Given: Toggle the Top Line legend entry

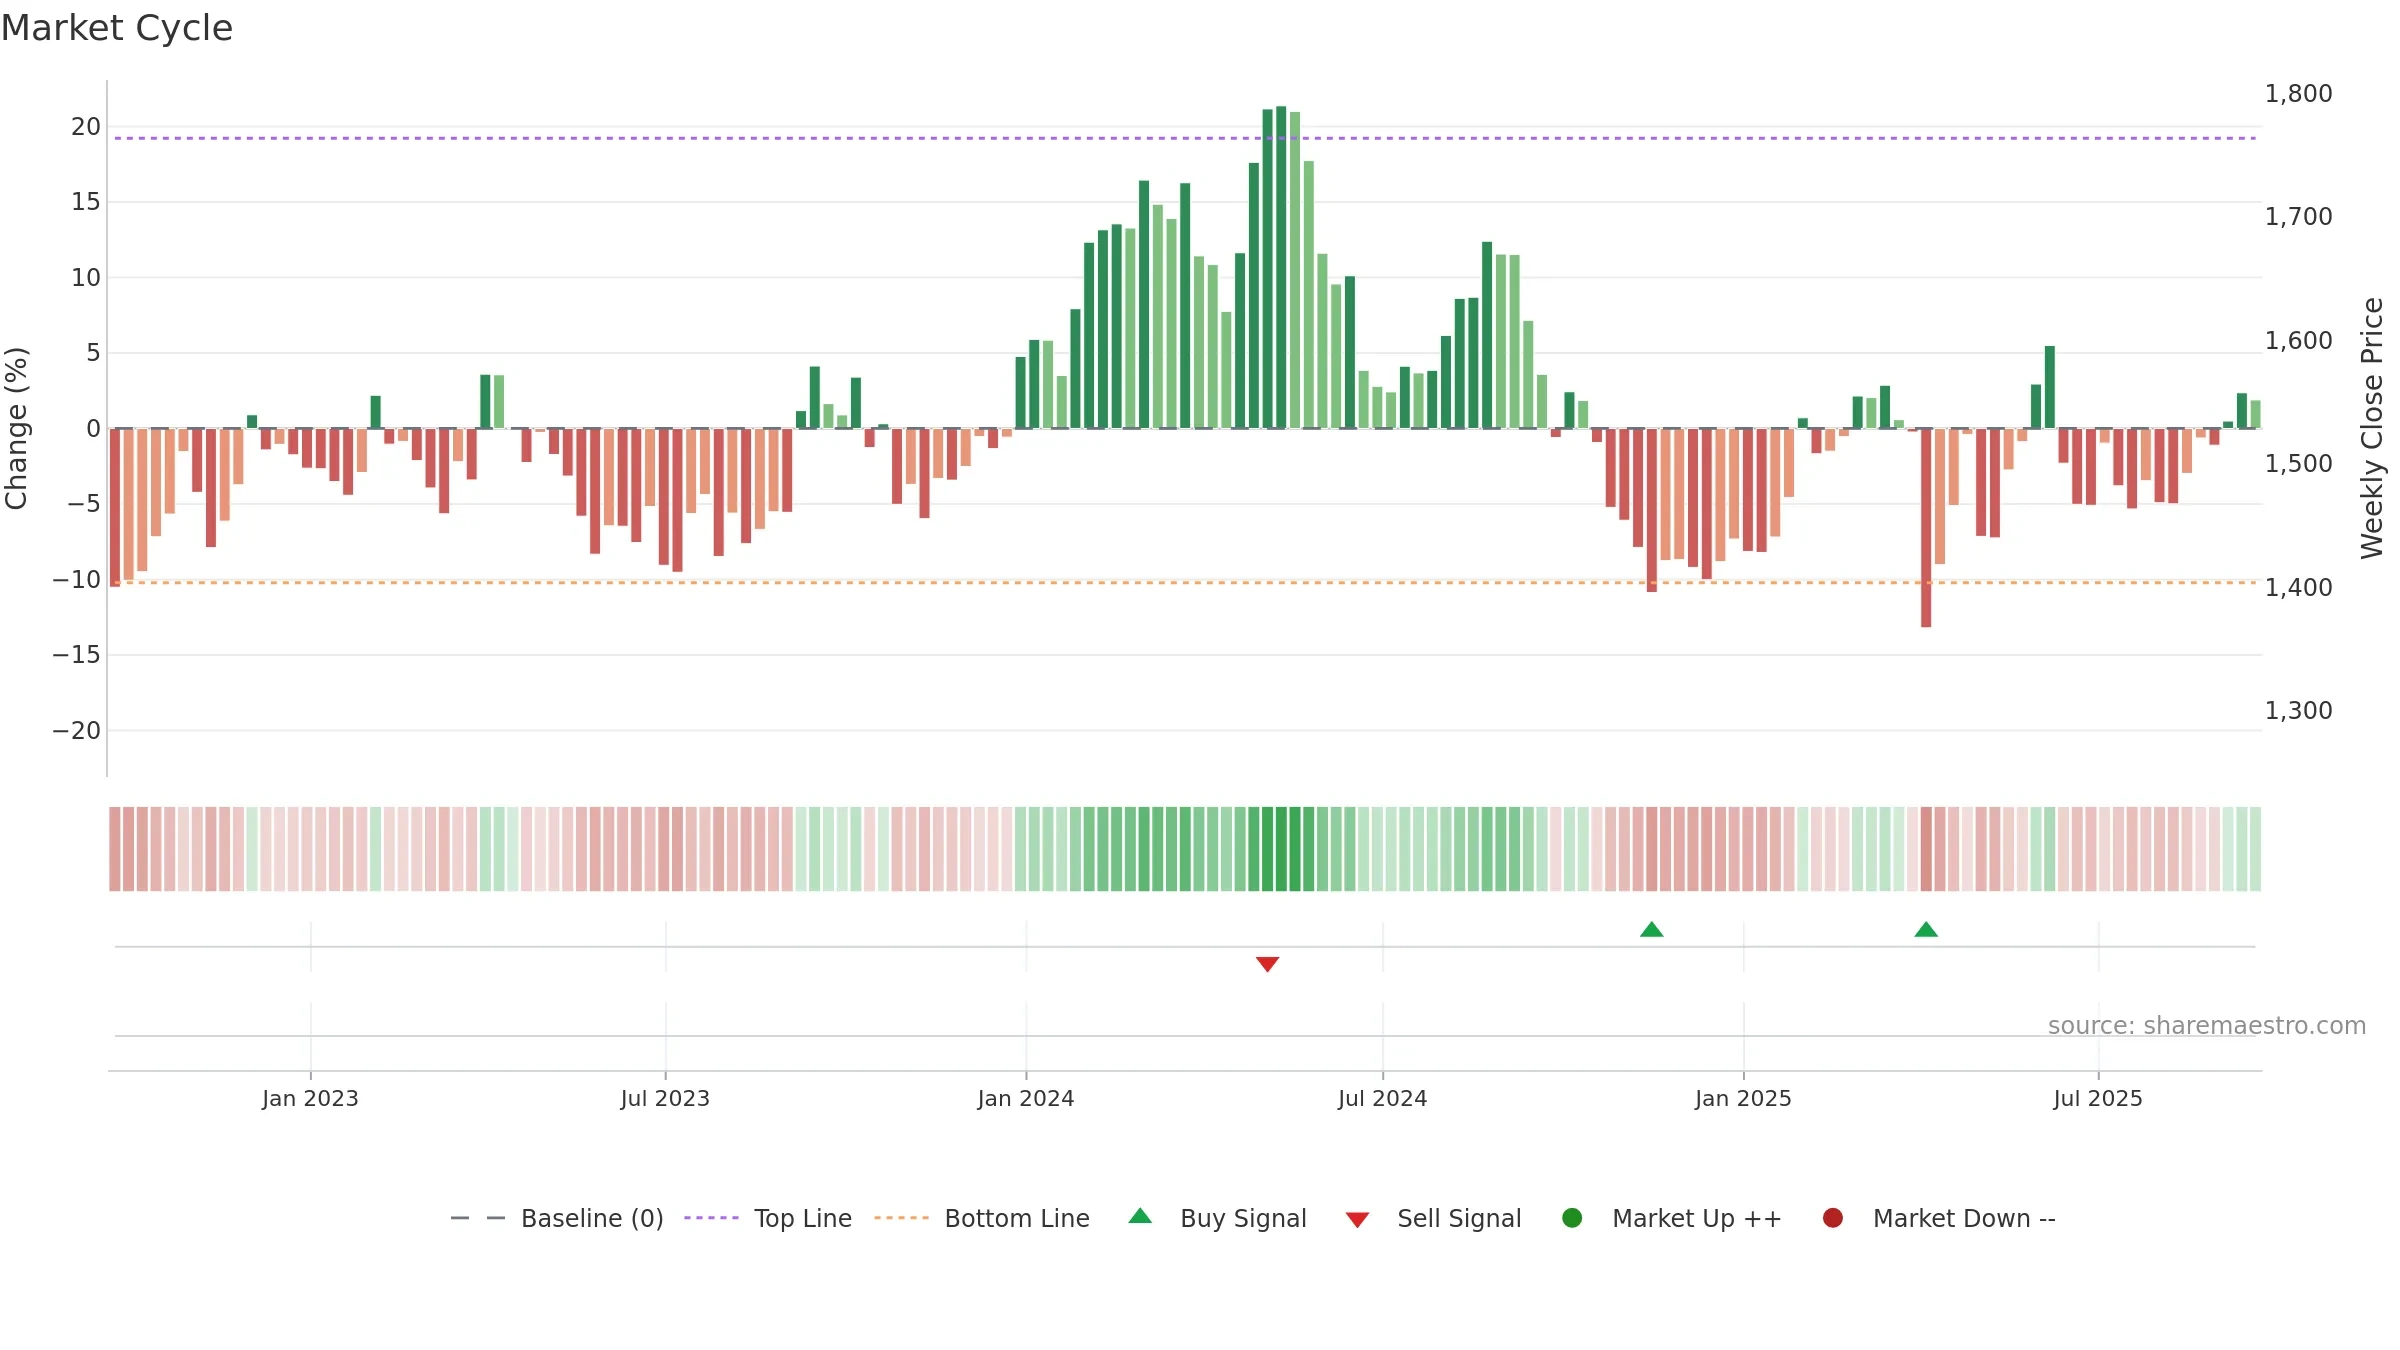Looking at the screenshot, I should click(x=768, y=1218).
